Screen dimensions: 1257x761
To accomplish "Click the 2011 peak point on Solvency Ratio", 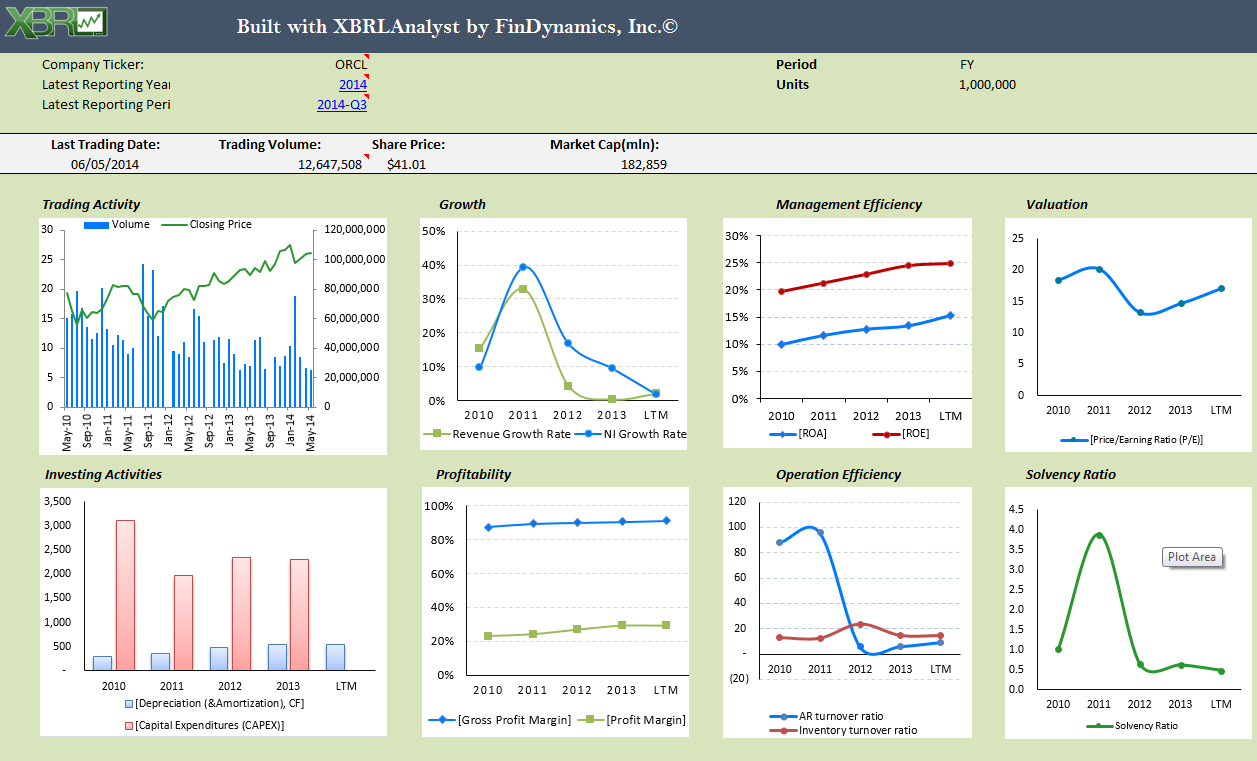I will coord(1098,536).
